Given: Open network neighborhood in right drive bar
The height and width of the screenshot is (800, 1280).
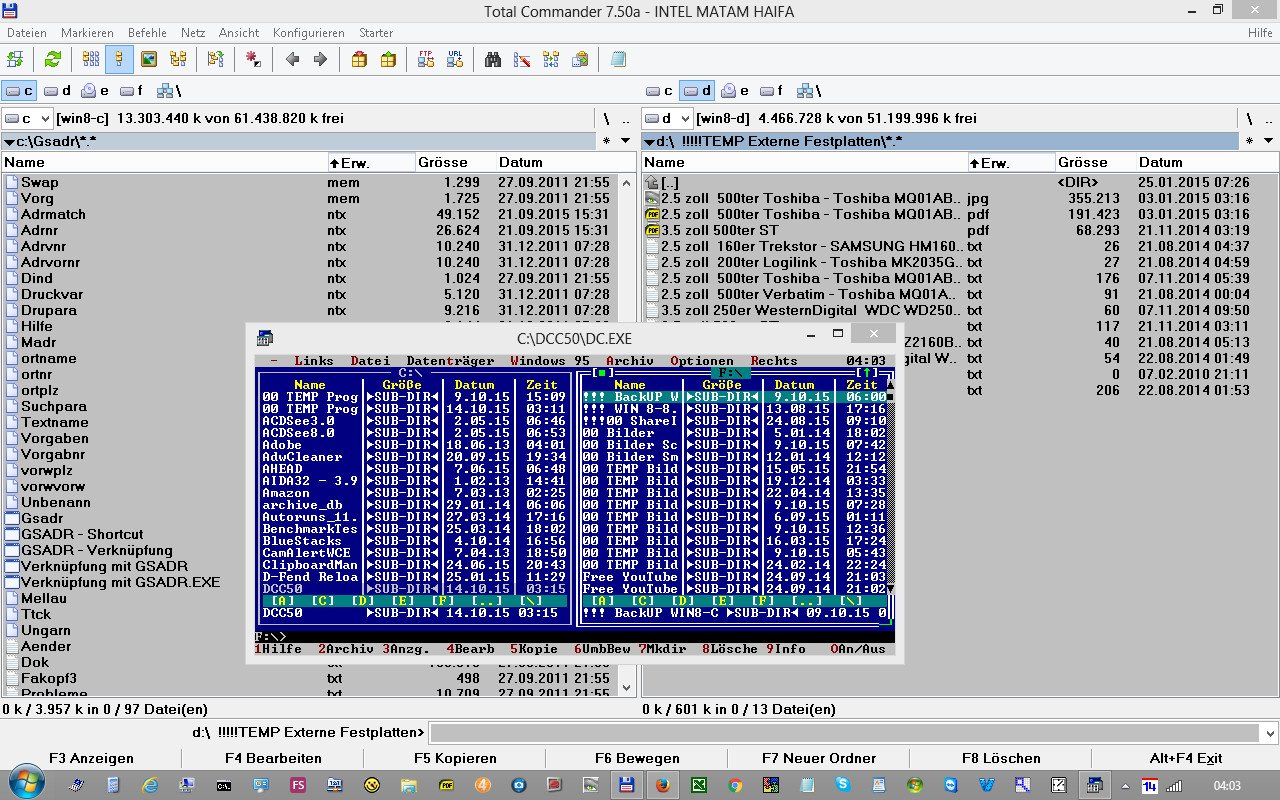Looking at the screenshot, I should pyautogui.click(x=810, y=91).
